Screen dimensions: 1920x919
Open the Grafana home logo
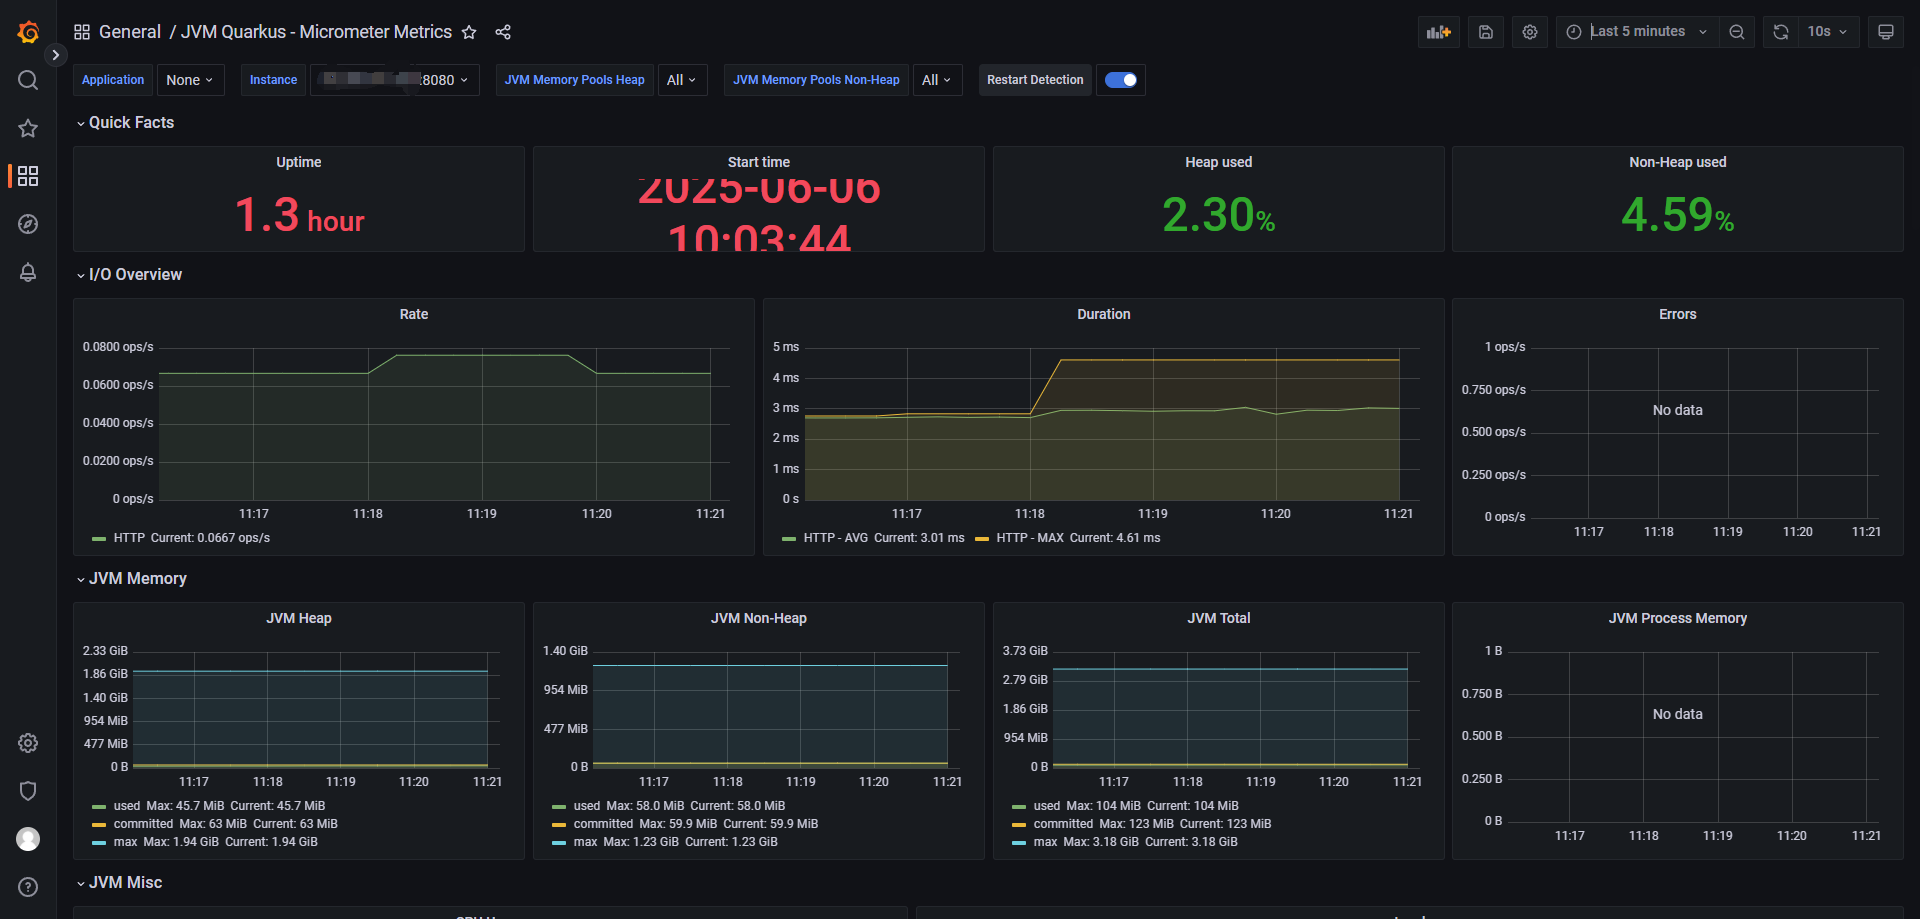[28, 32]
